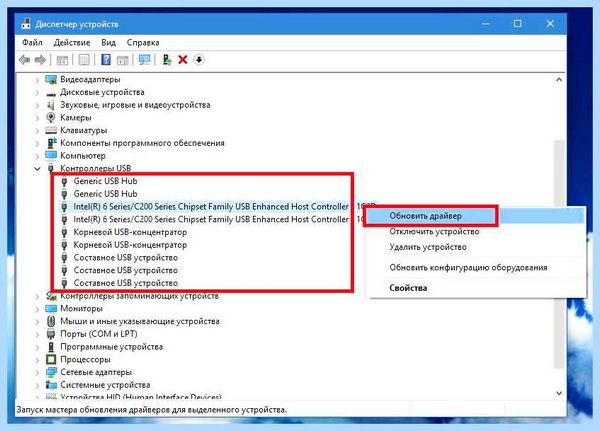Viewport: 600px width, 431px height.
Task: Select the Видеоадаптеры display adapter icon
Action: tap(51, 80)
